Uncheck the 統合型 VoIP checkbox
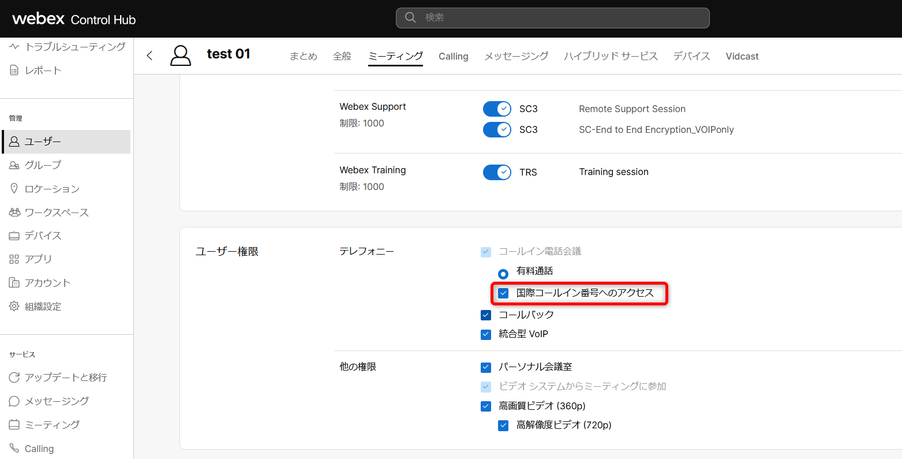Screen dimensions: 902x459 tap(486, 334)
